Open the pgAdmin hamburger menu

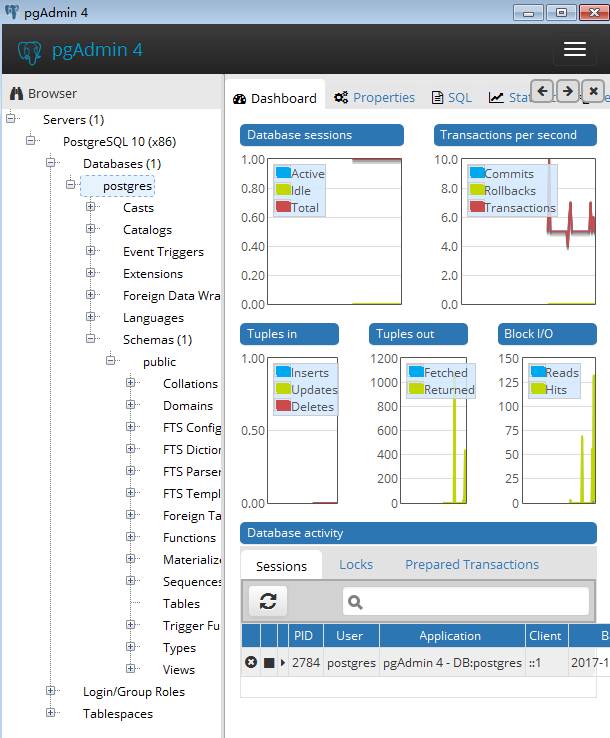coord(574,48)
